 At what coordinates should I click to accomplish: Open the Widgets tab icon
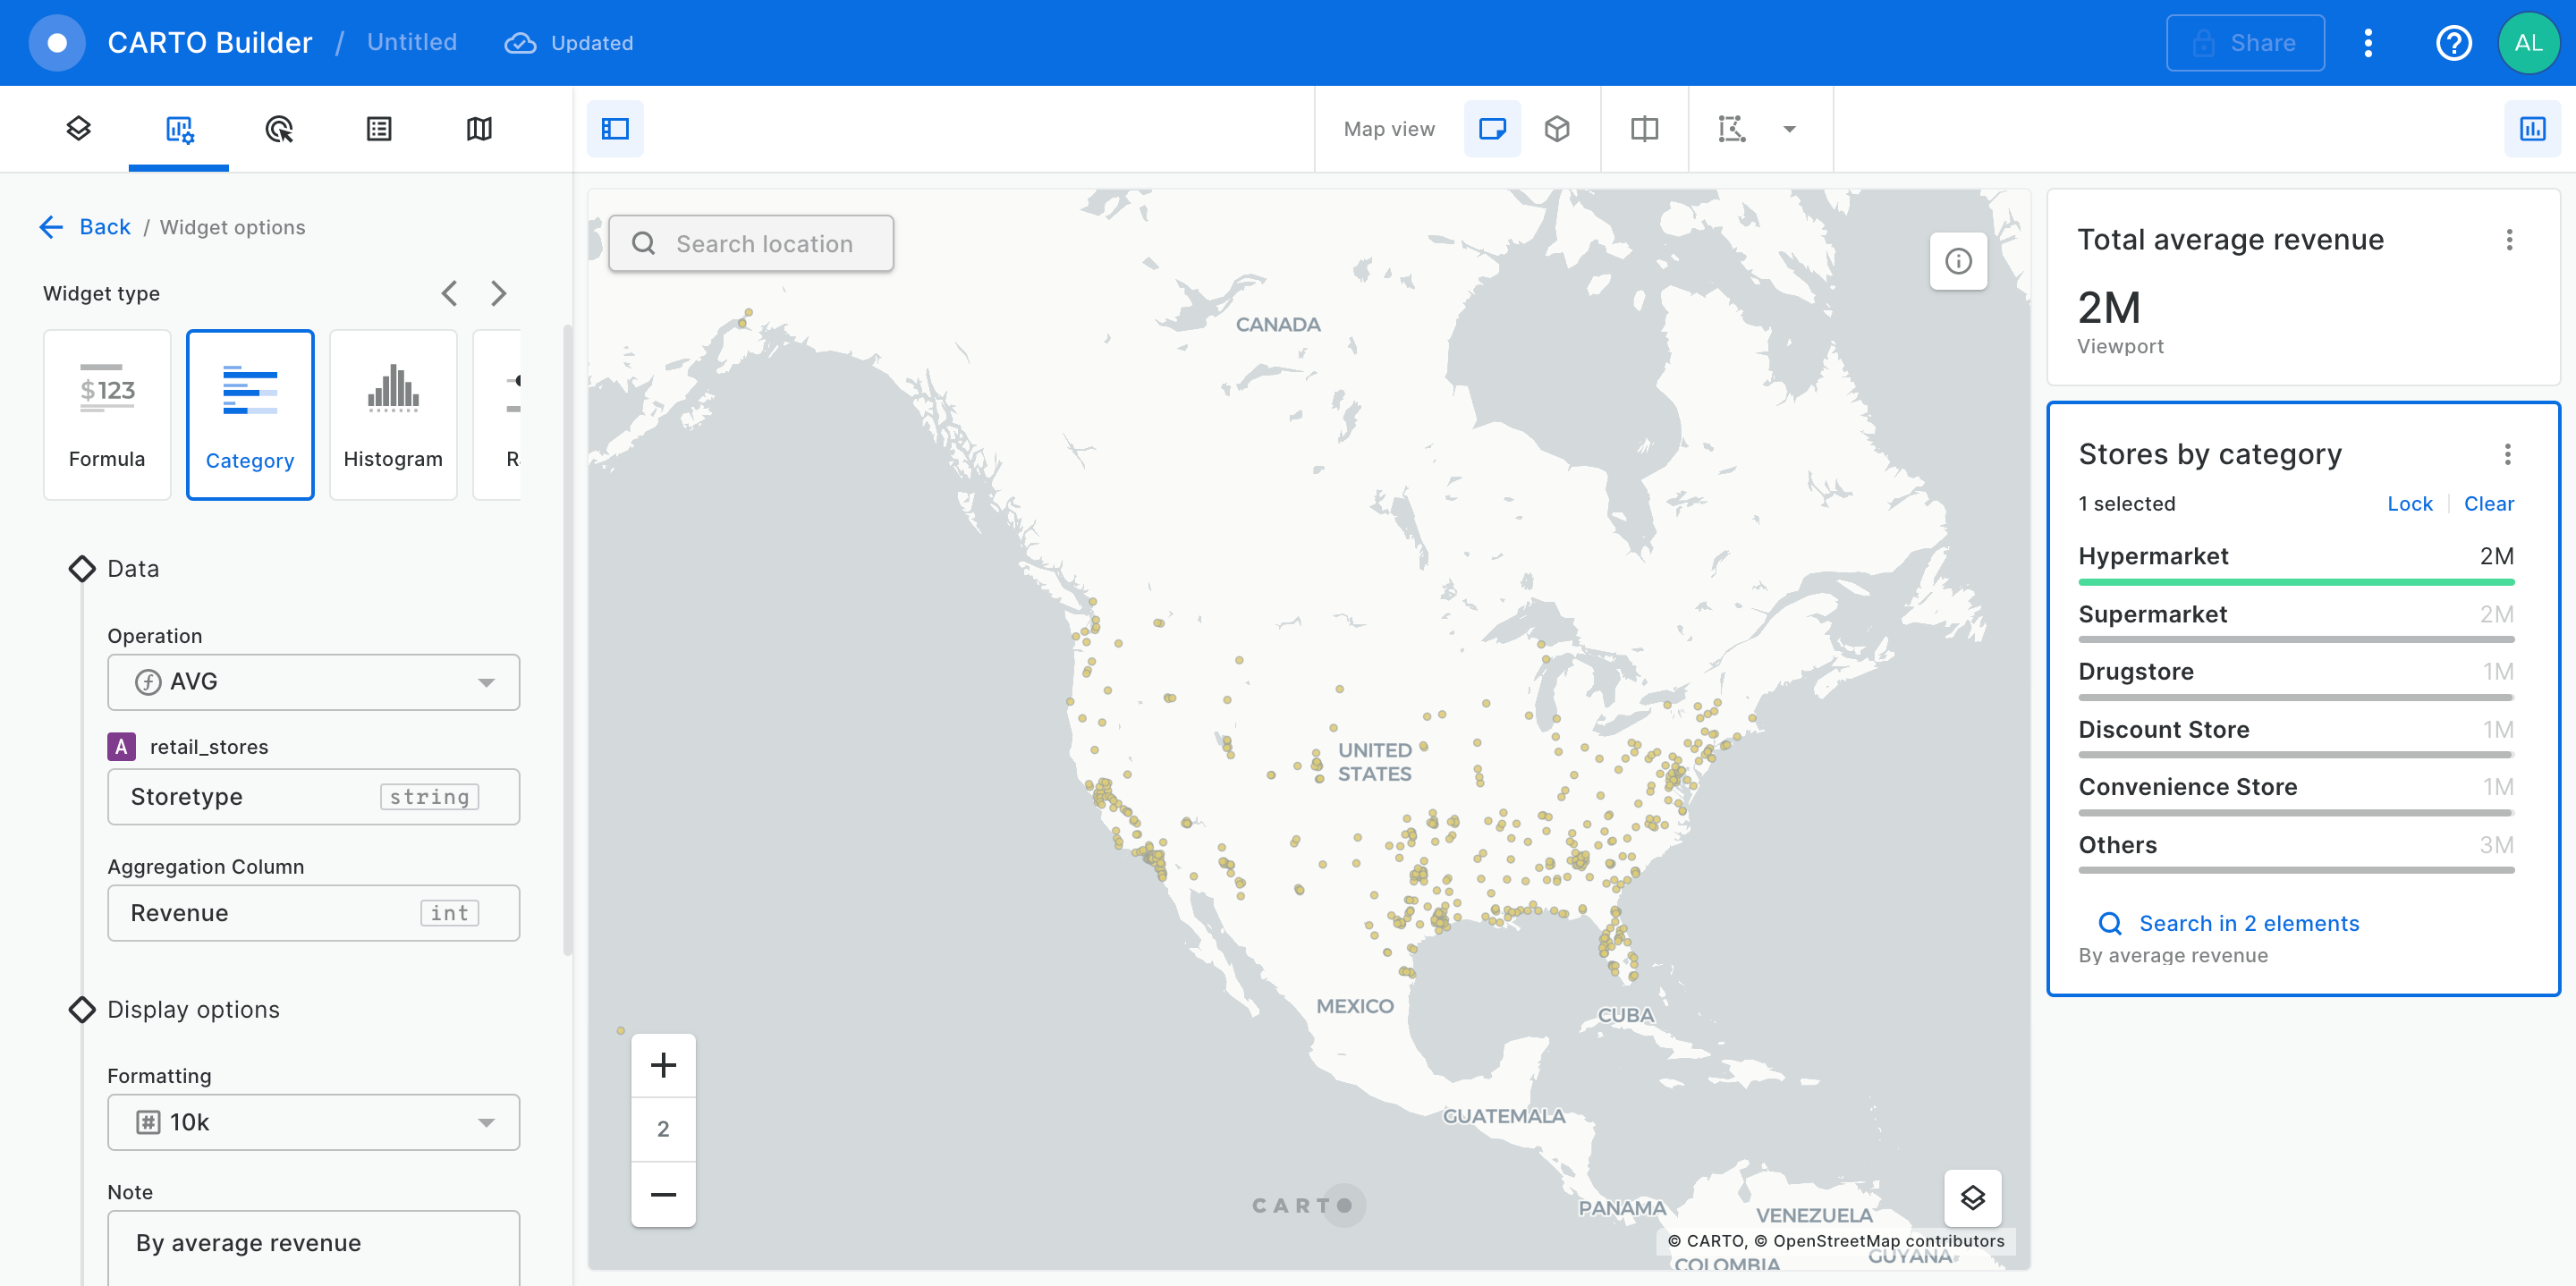click(179, 129)
